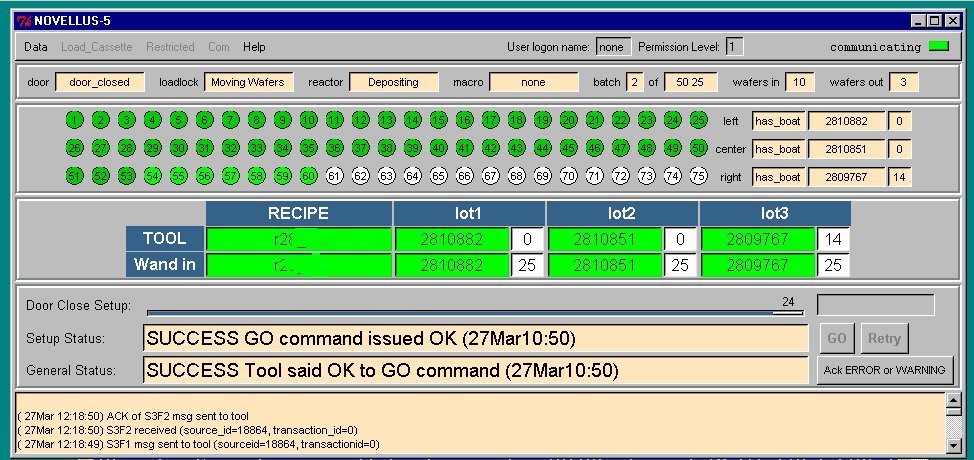This screenshot has height=460, width=974.
Task: Click the Permission Level field
Action: tap(734, 47)
